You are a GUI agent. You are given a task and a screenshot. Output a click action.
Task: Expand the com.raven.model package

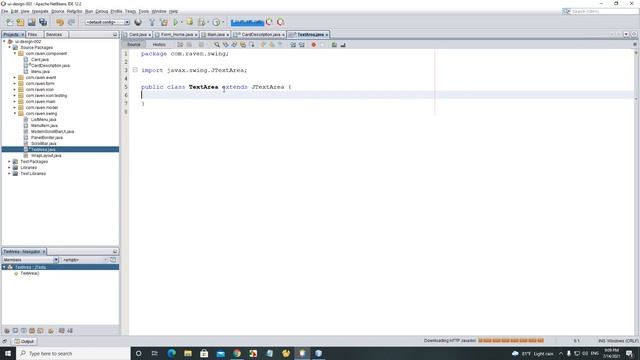(15, 107)
